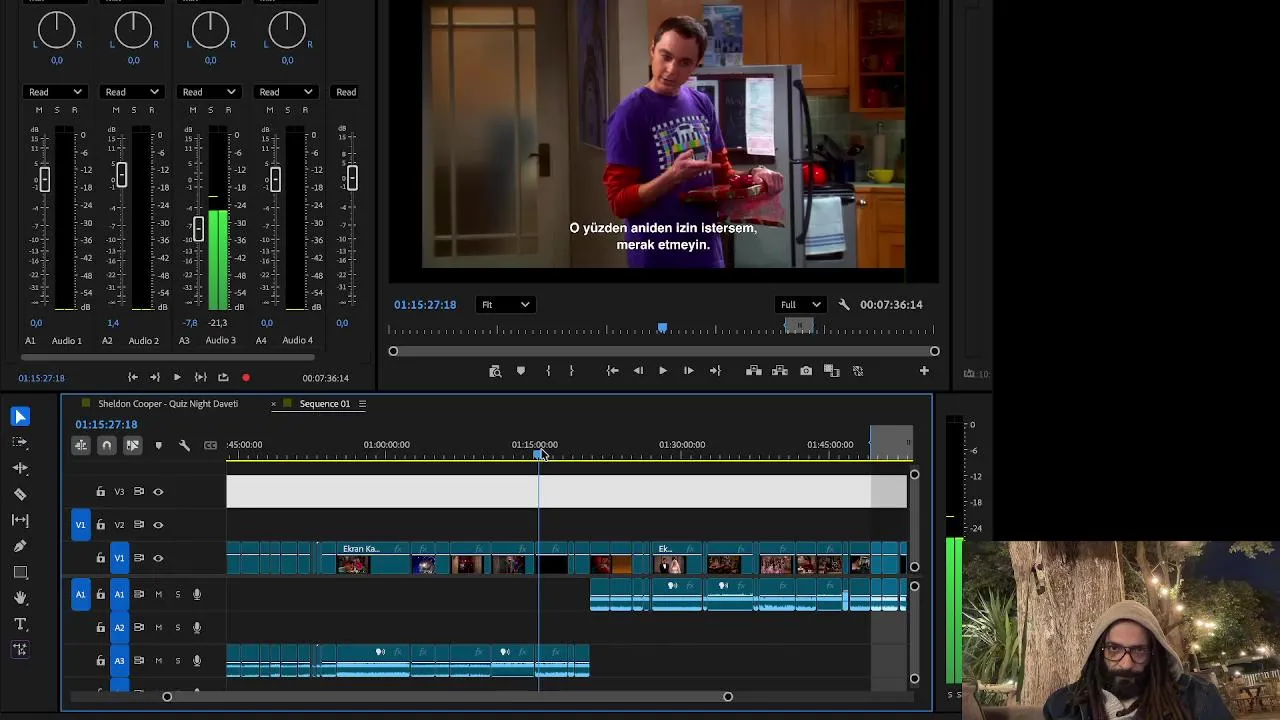Step forward one frame in Program Monitor
The width and height of the screenshot is (1280, 720).
click(x=688, y=371)
